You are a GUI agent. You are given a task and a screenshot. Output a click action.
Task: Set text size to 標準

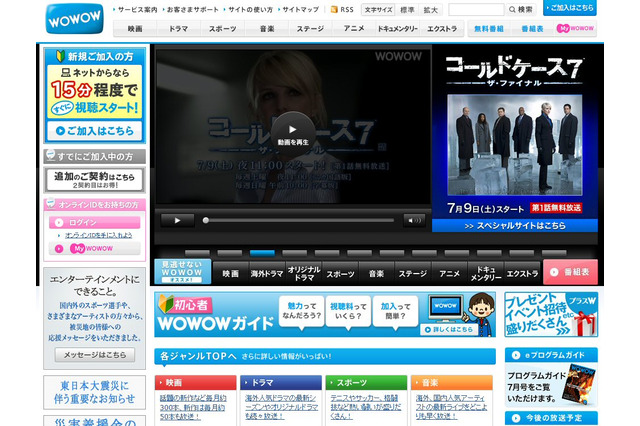pos(407,9)
